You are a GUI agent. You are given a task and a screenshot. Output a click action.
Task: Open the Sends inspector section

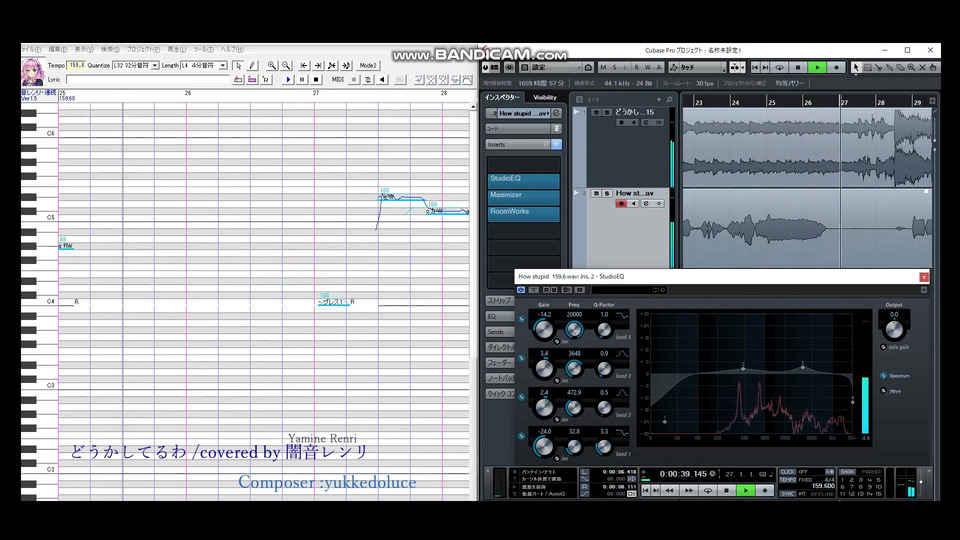[500, 332]
